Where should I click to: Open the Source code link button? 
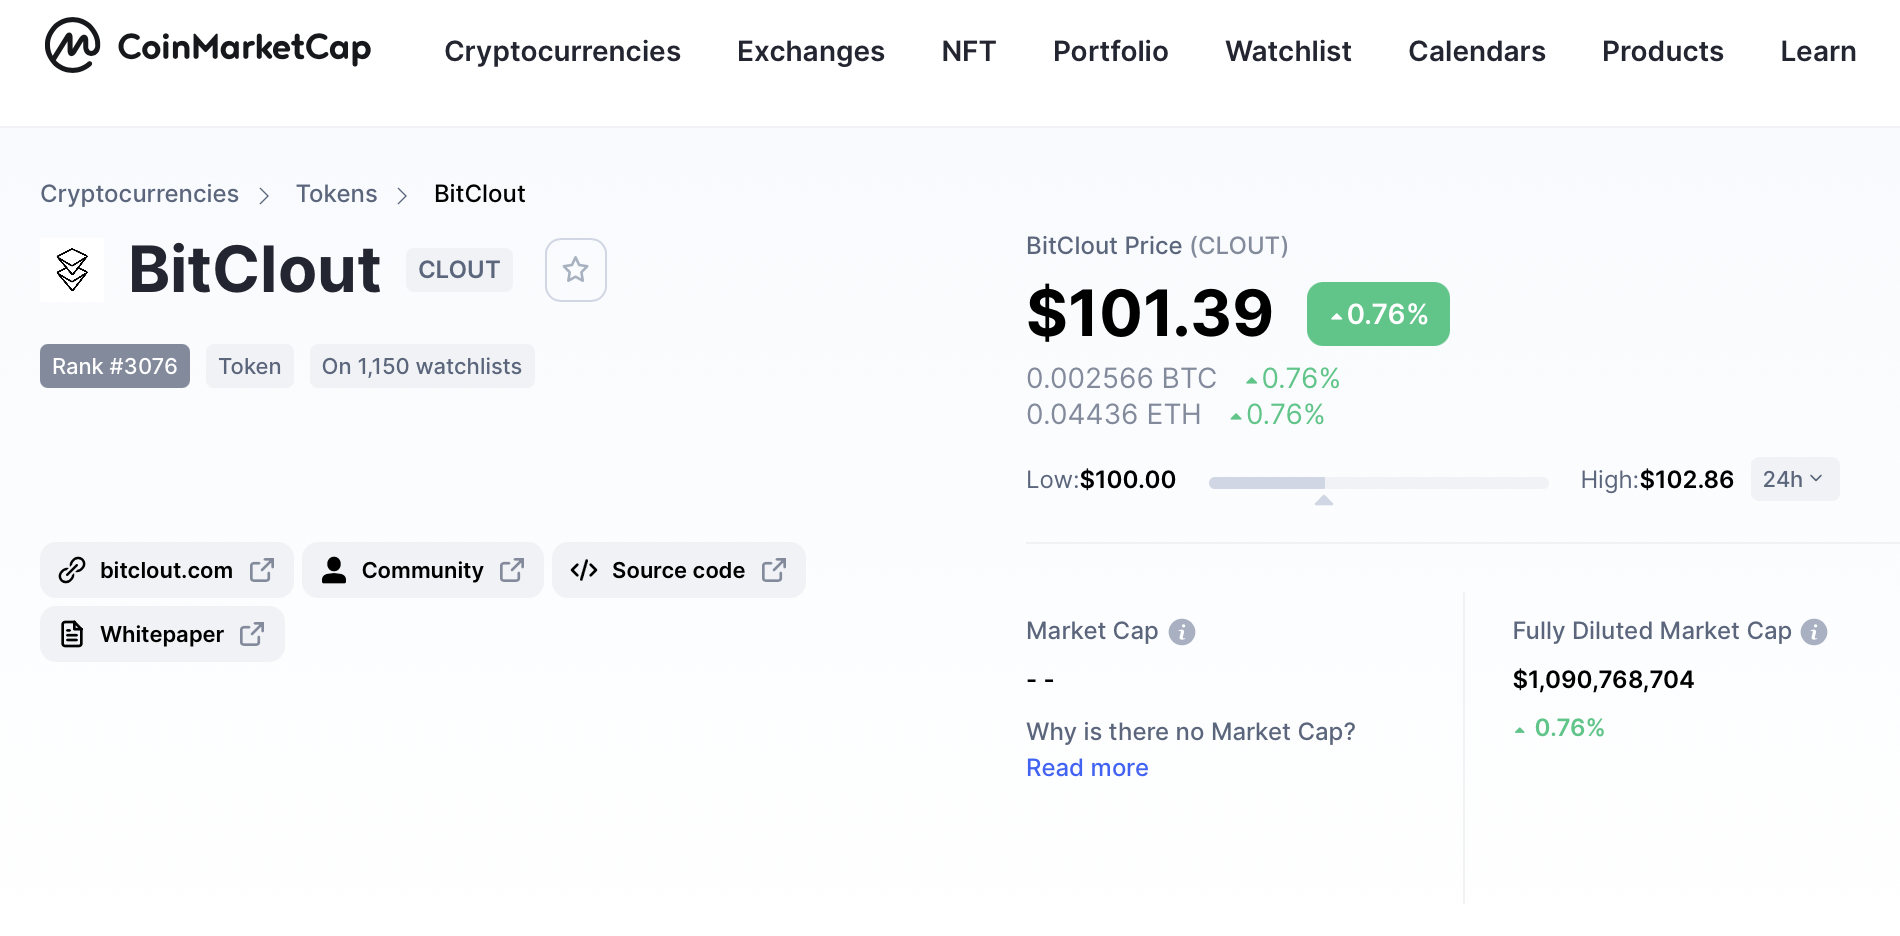(x=679, y=570)
